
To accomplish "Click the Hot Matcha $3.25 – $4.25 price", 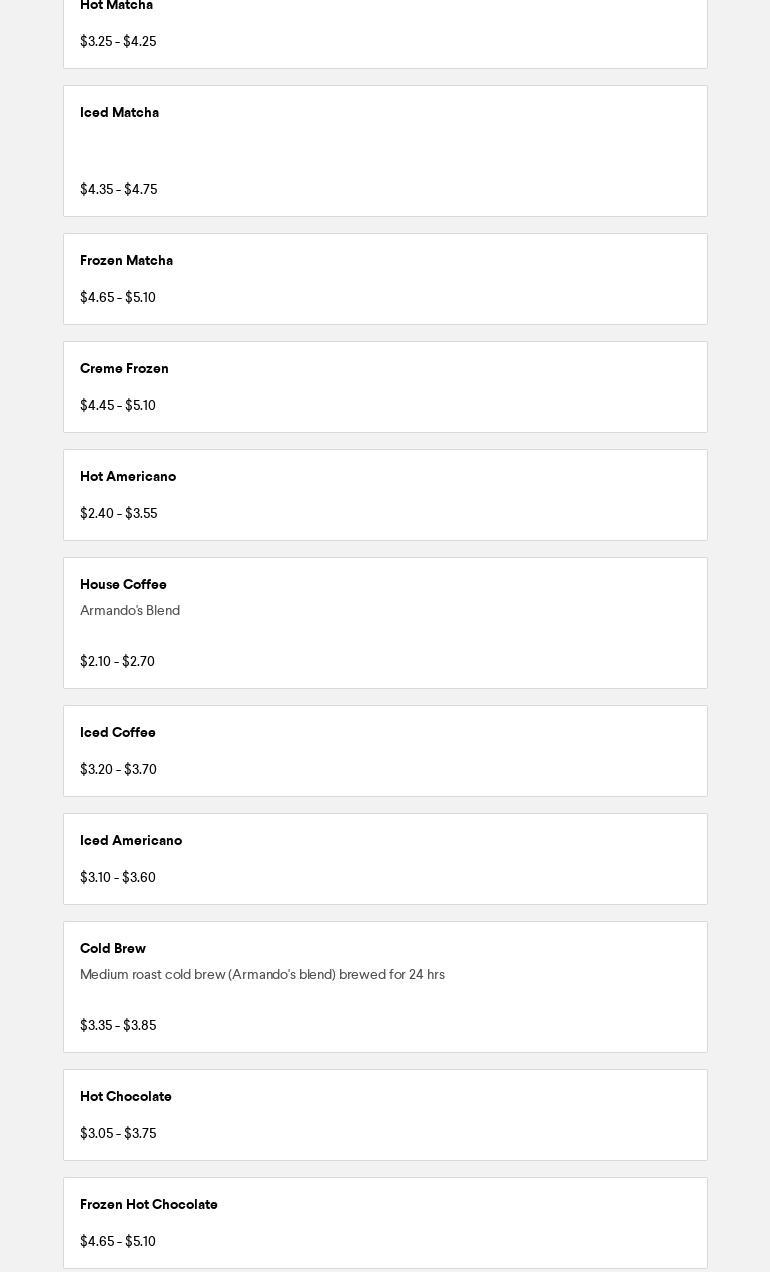I will click(x=118, y=42).
